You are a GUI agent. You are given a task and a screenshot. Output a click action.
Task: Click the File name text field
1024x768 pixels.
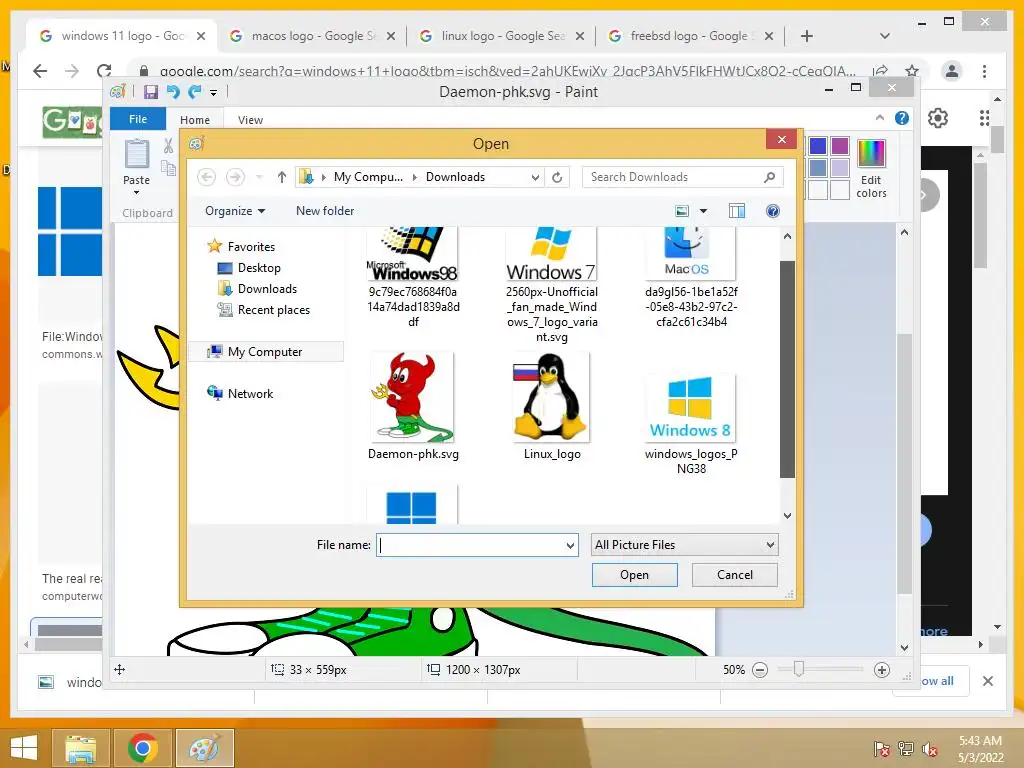[472, 545]
